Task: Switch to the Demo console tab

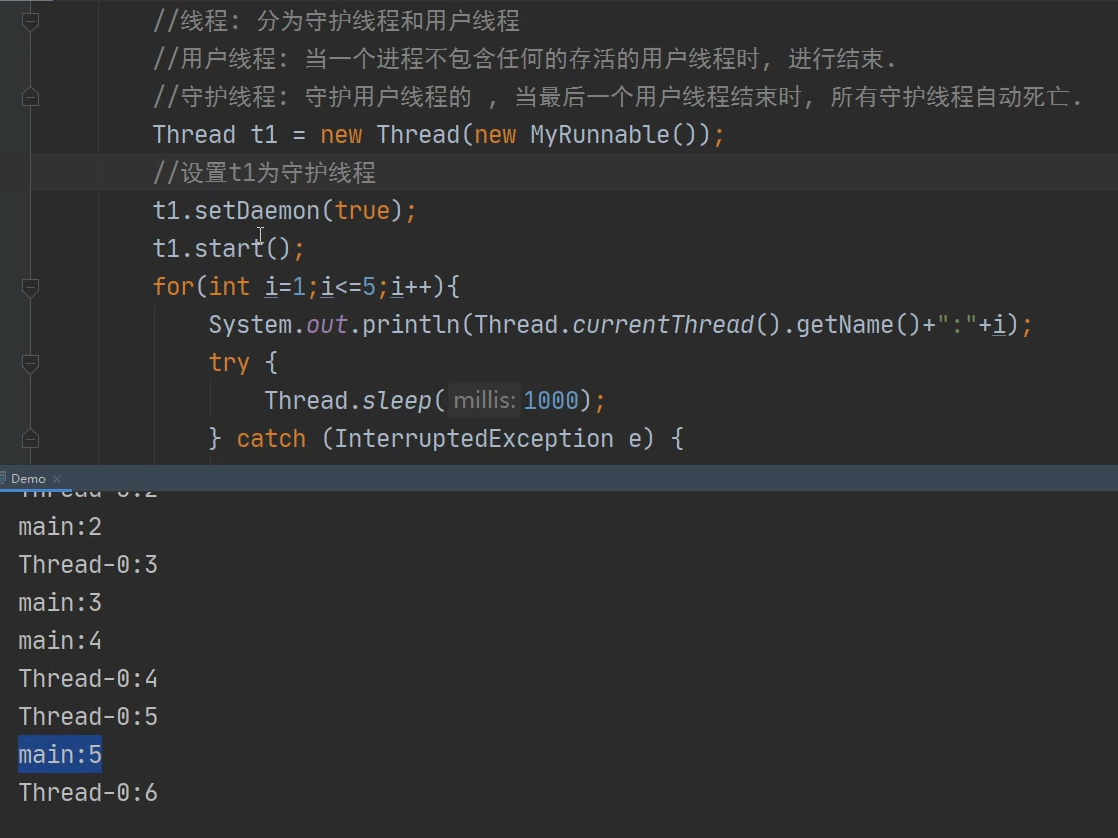Action: [28, 478]
